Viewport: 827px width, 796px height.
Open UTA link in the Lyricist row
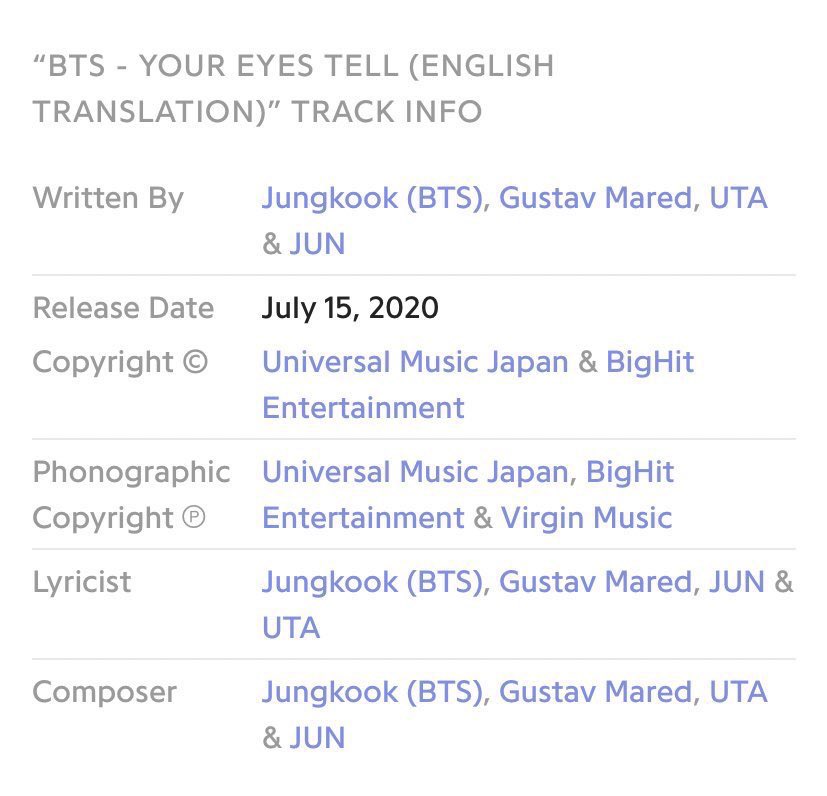pyautogui.click(x=291, y=628)
